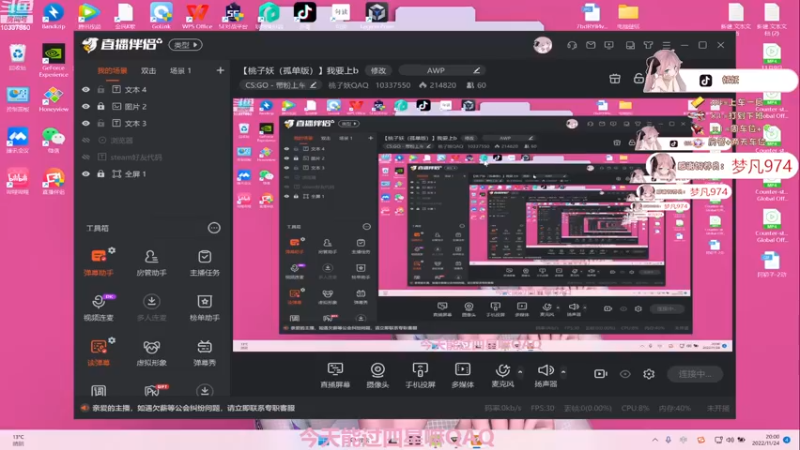Unlock the 图片 2 layer
This screenshot has width=800, height=450.
tap(101, 106)
